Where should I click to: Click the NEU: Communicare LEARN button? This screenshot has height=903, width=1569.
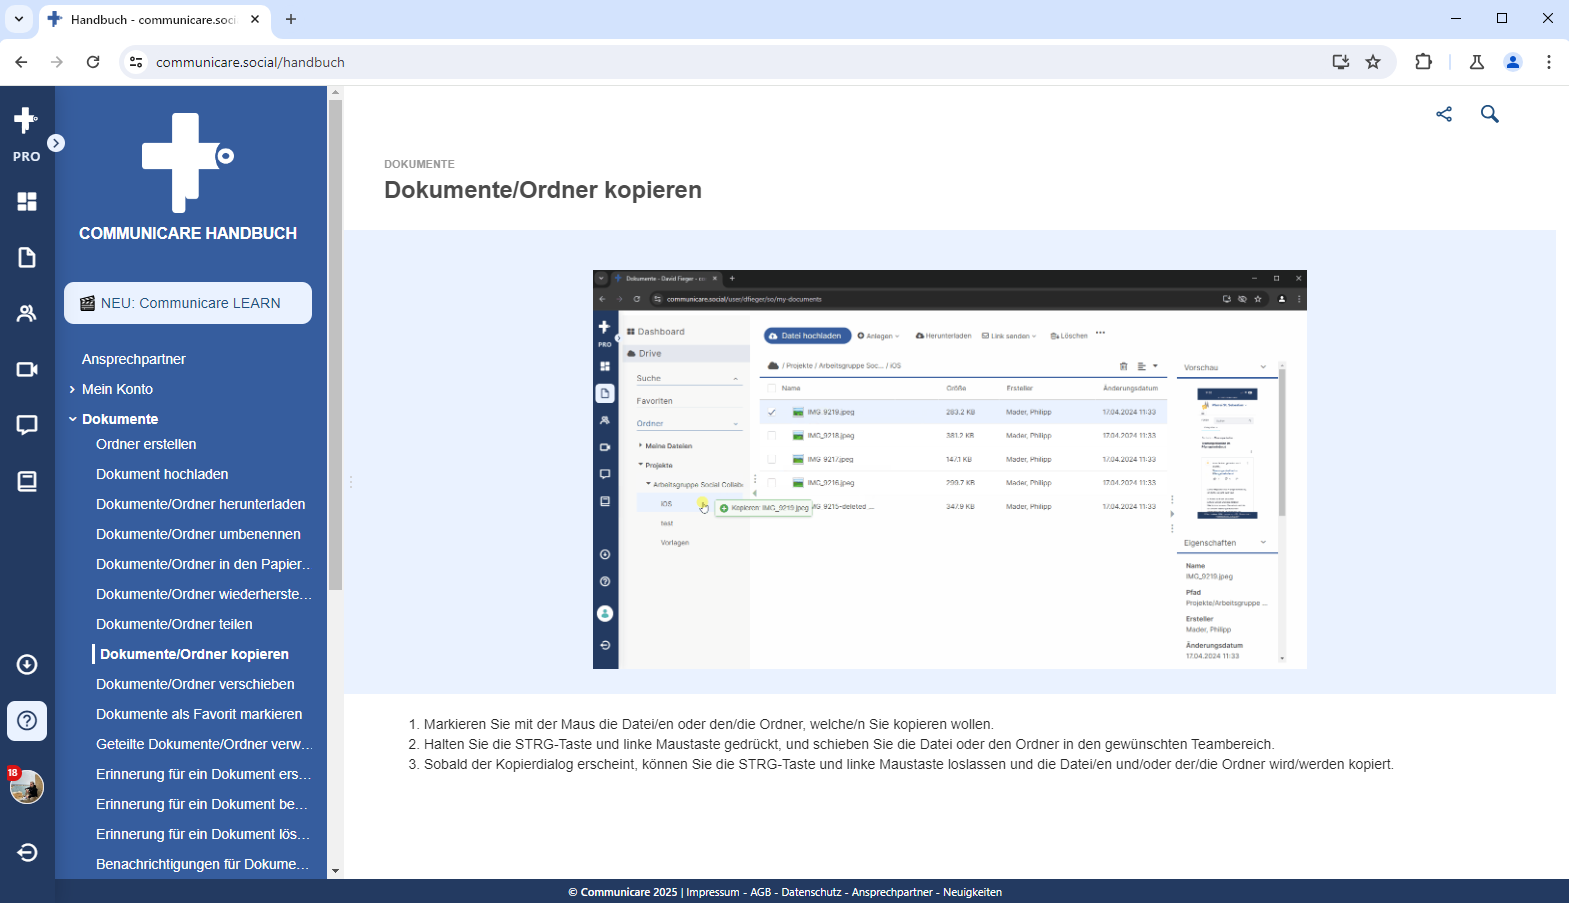coord(188,303)
